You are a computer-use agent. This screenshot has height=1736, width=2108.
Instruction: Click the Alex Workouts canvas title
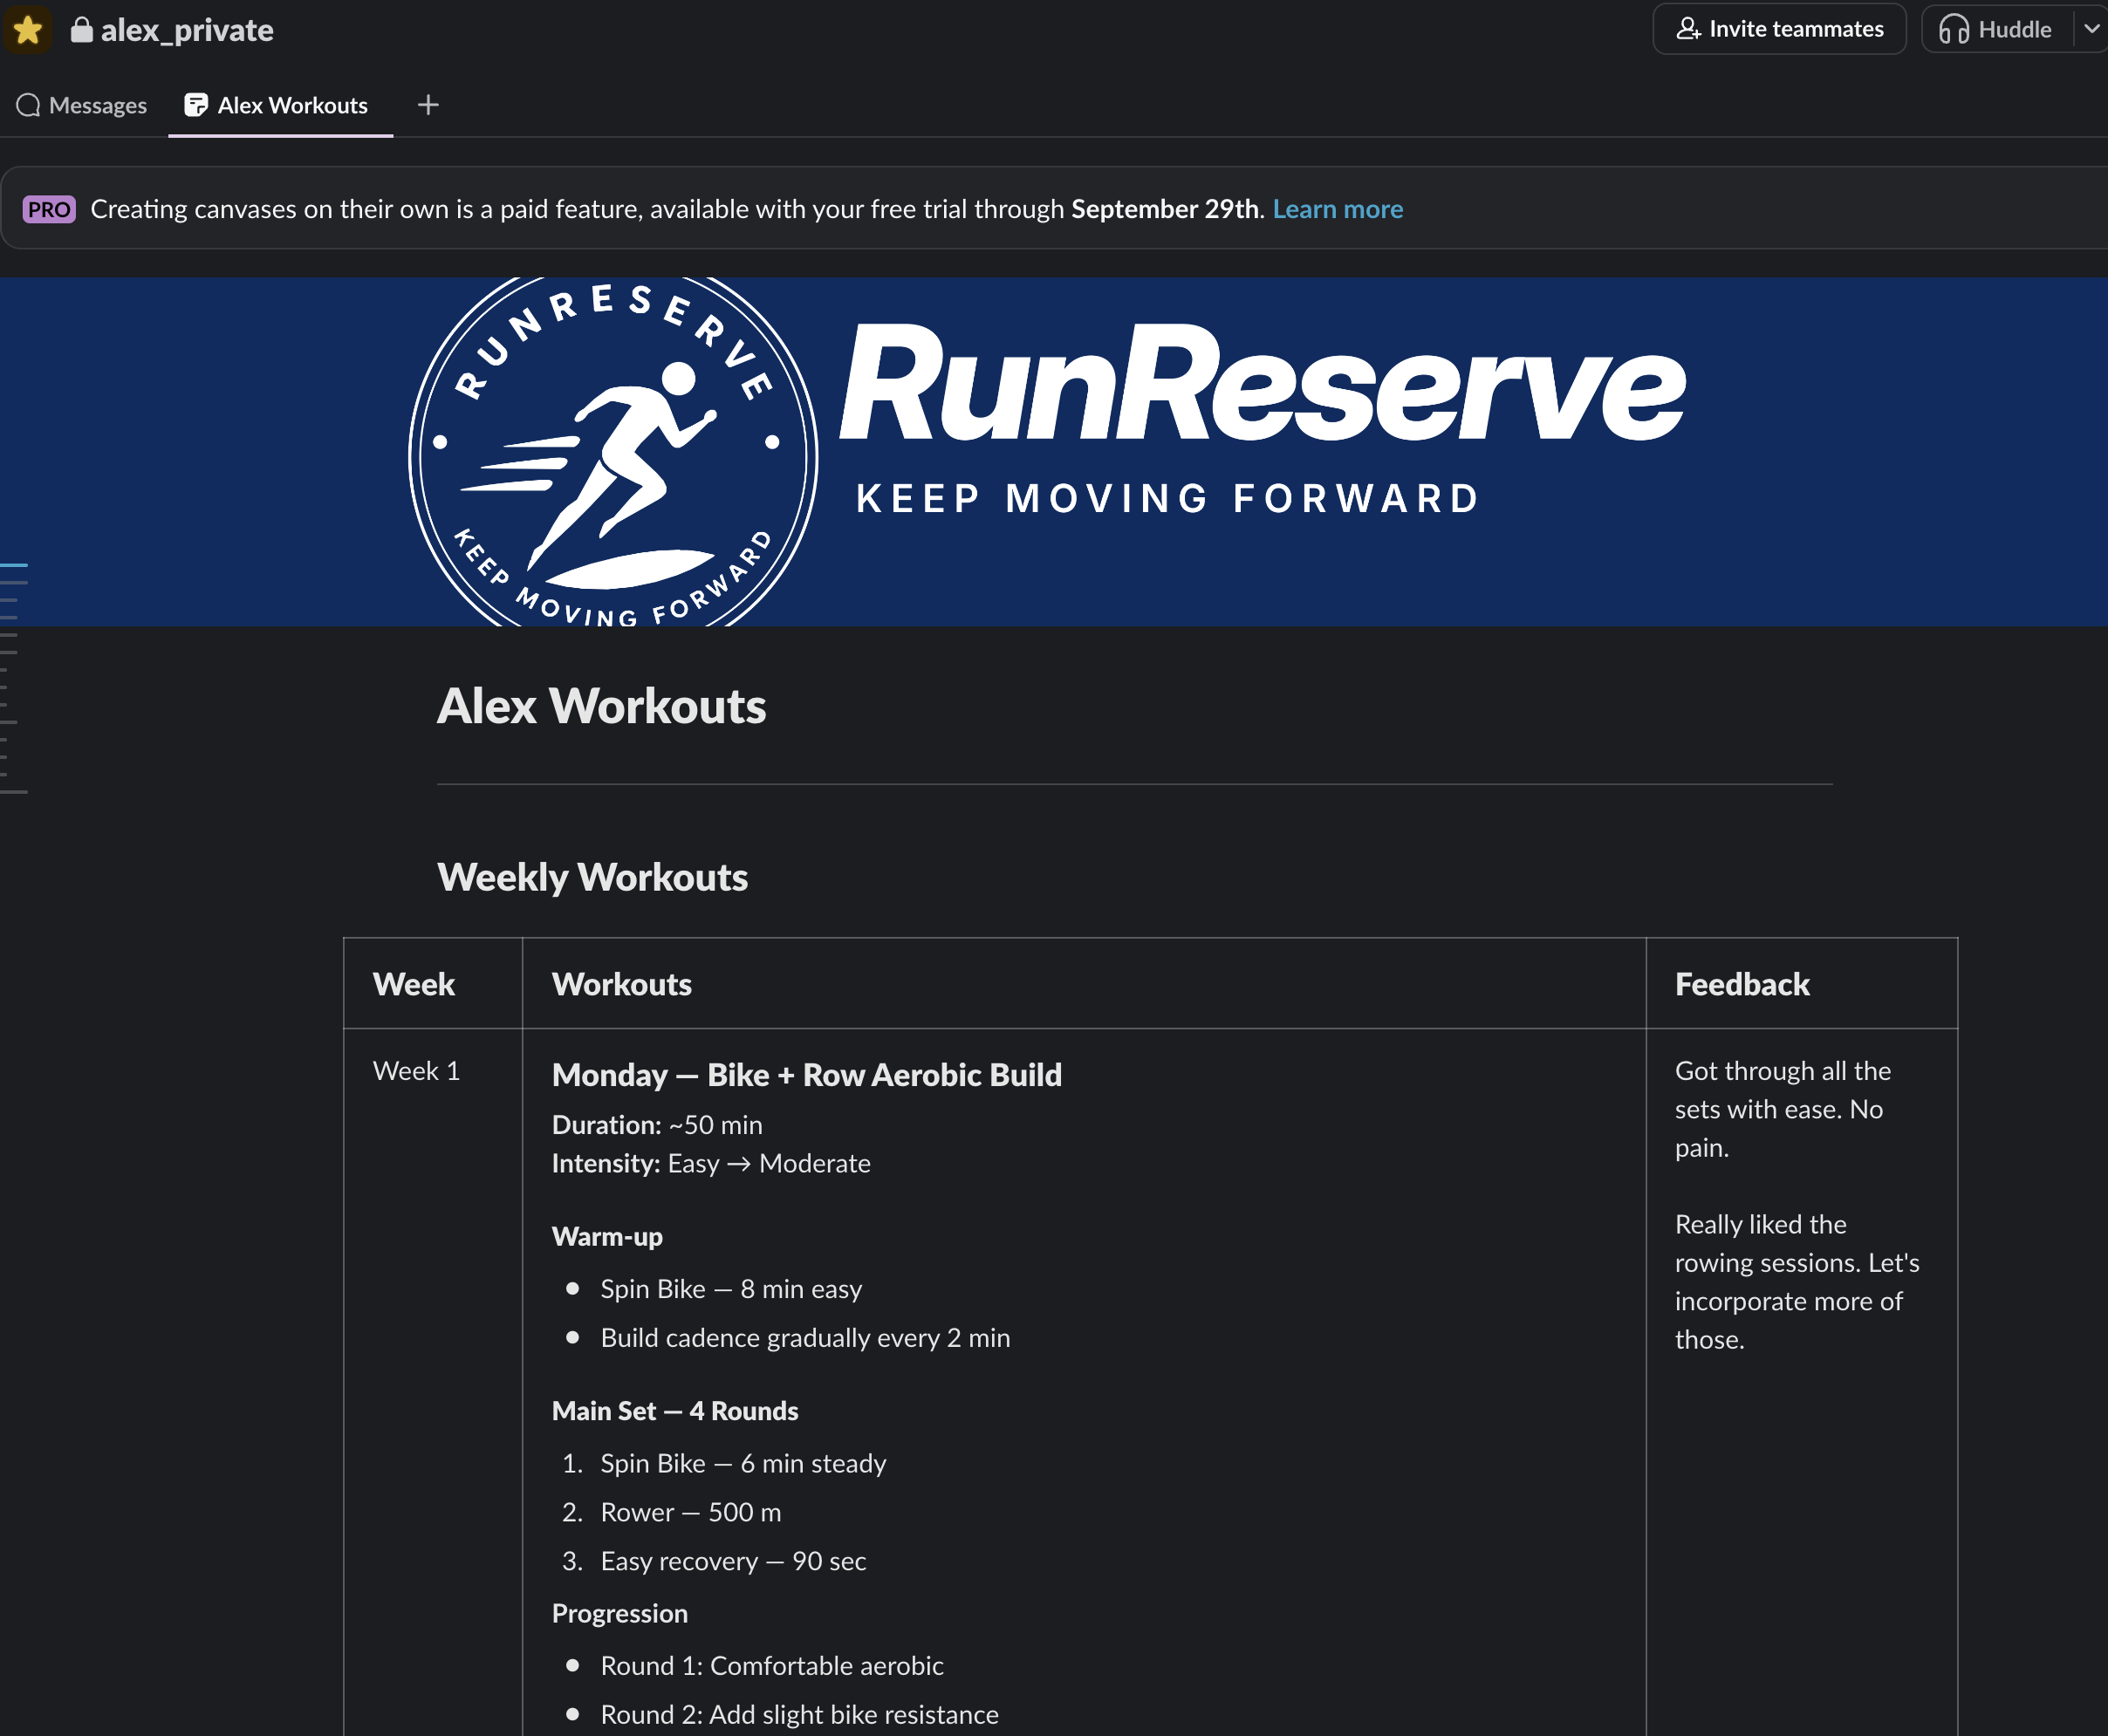click(601, 706)
